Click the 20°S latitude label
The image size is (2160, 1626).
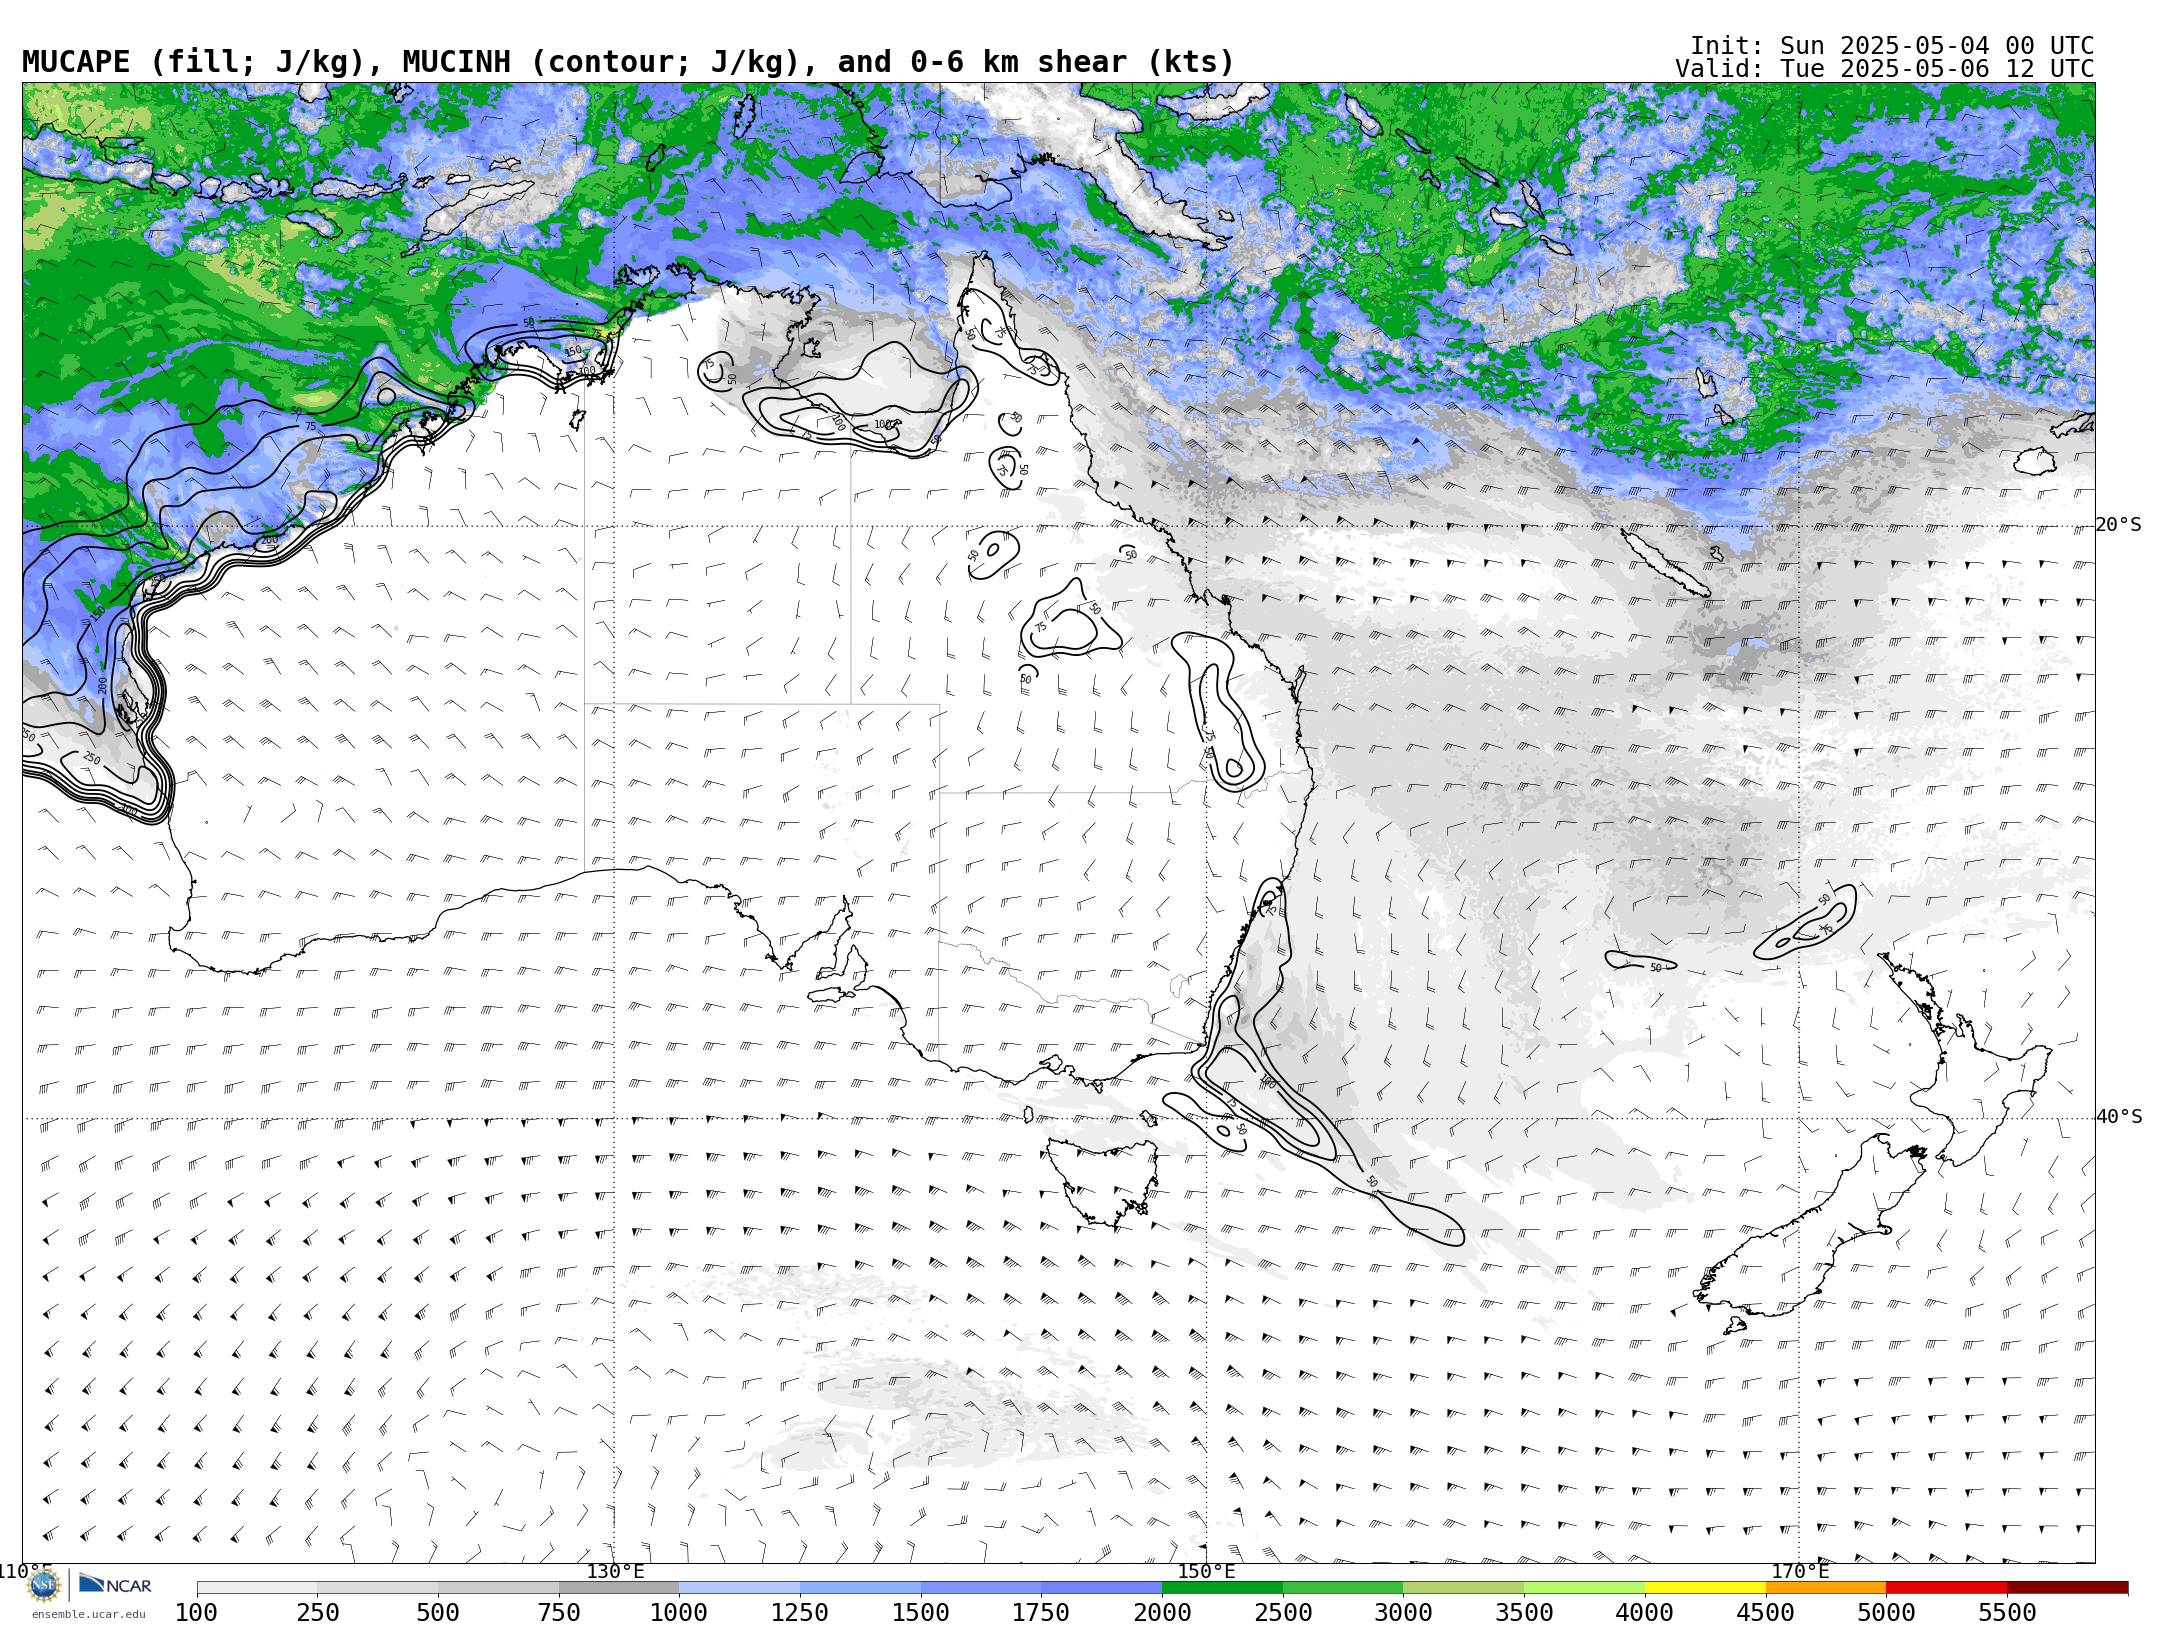click(x=2118, y=525)
